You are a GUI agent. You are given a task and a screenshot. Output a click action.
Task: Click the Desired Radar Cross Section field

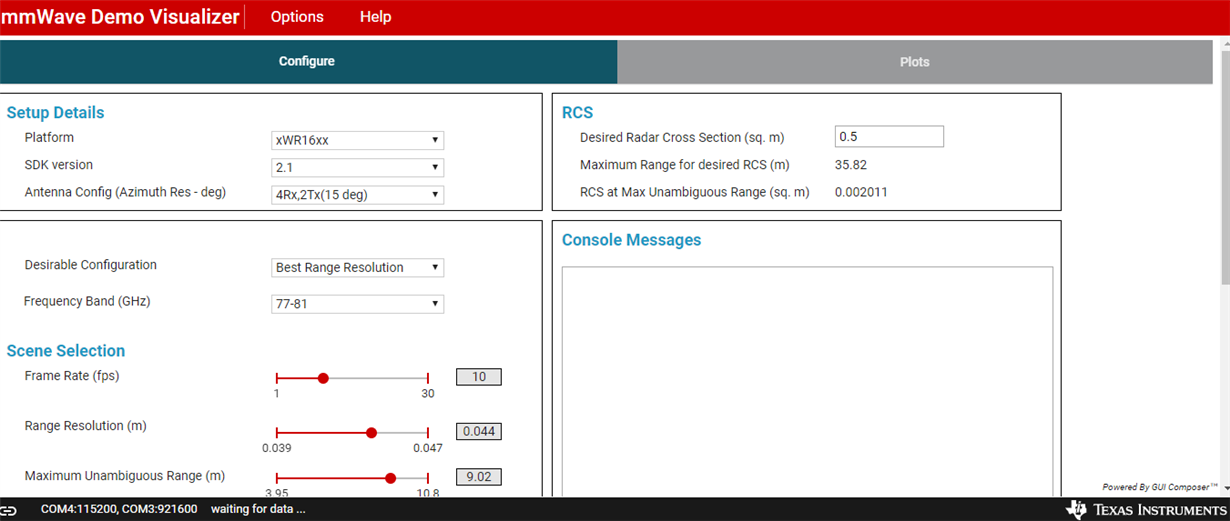point(889,136)
